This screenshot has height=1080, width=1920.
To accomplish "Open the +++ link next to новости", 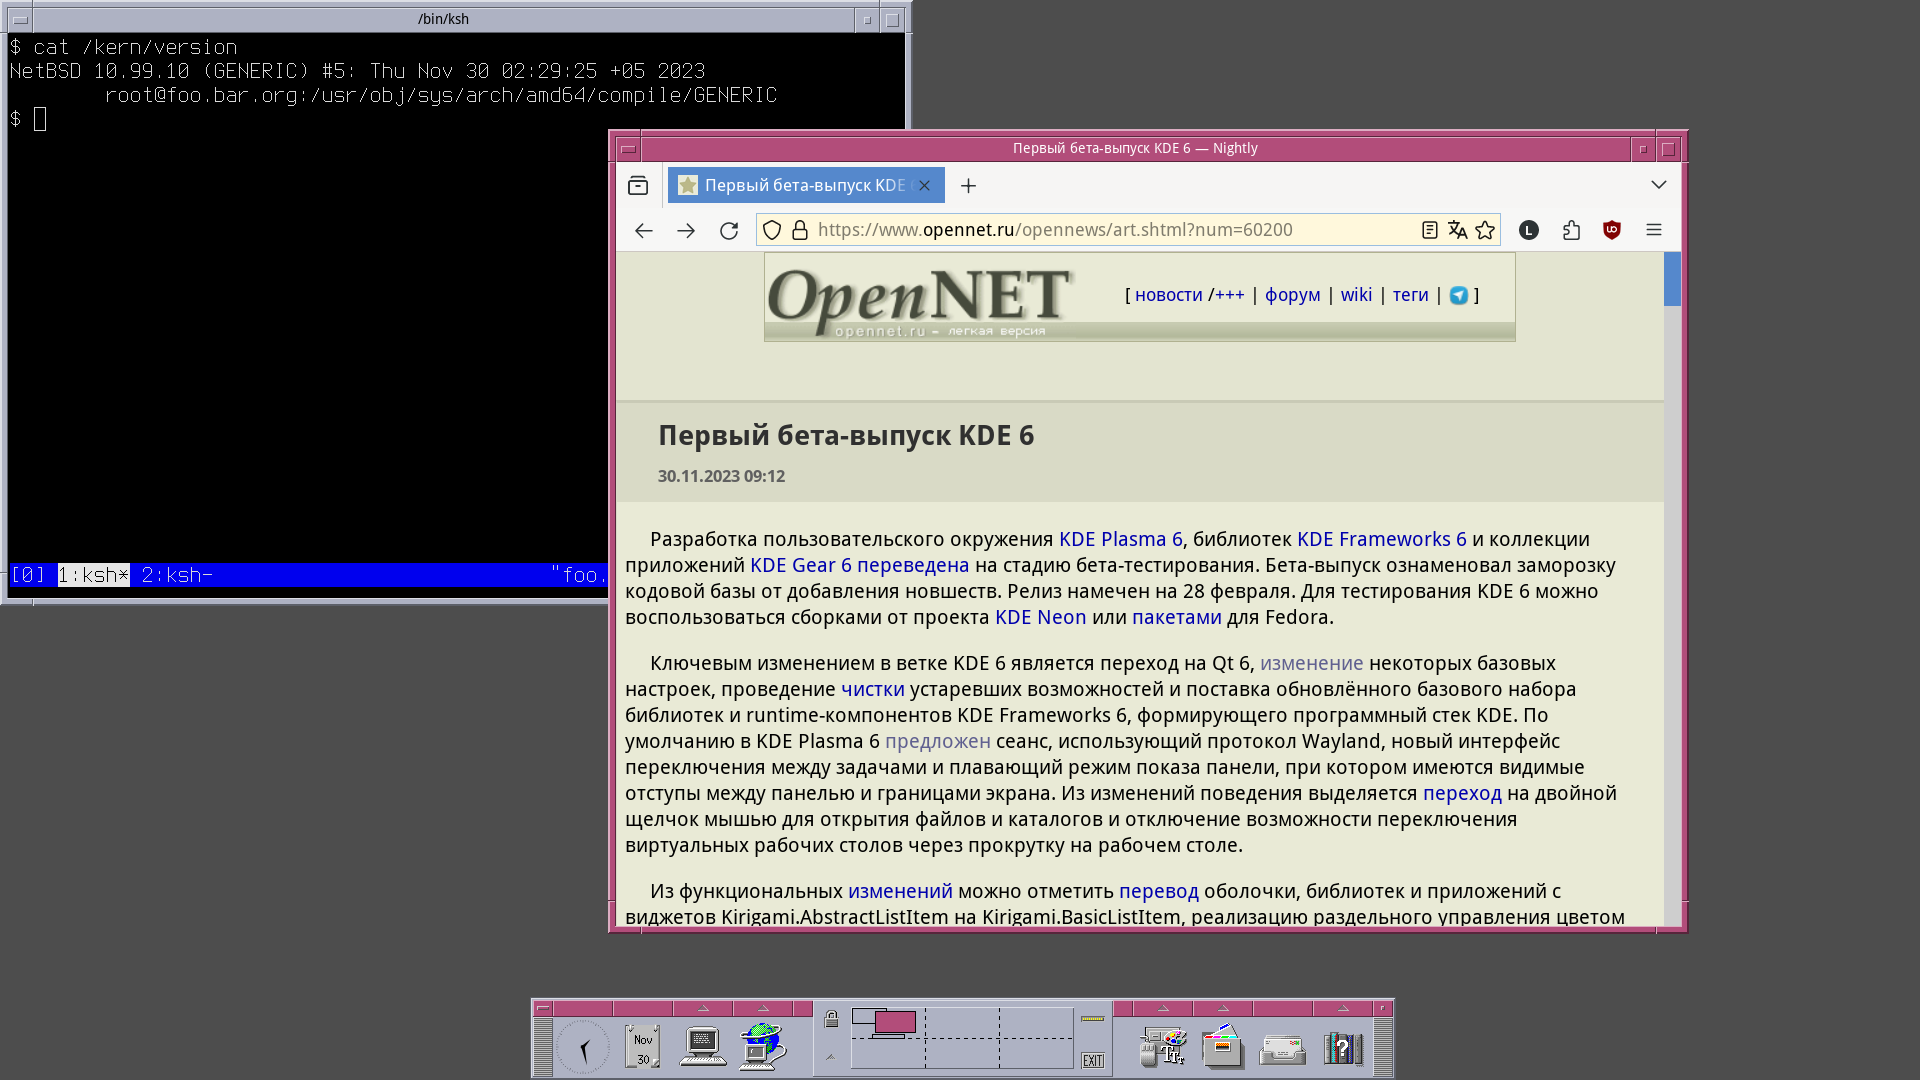I will 1230,295.
